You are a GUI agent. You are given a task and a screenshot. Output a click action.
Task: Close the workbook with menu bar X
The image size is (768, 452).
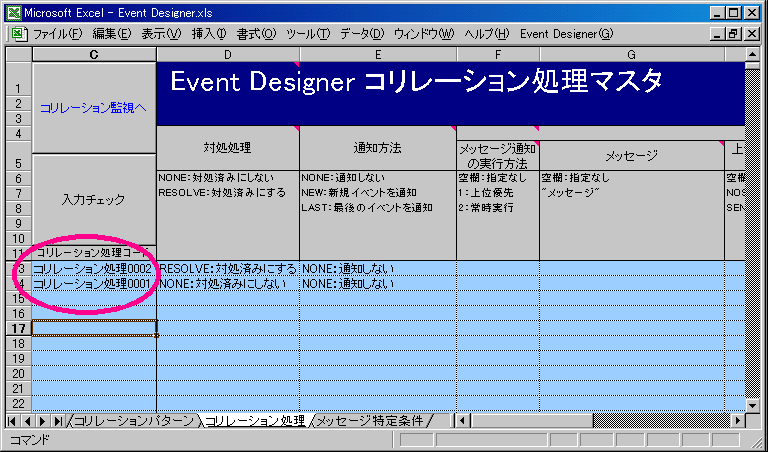[751, 34]
